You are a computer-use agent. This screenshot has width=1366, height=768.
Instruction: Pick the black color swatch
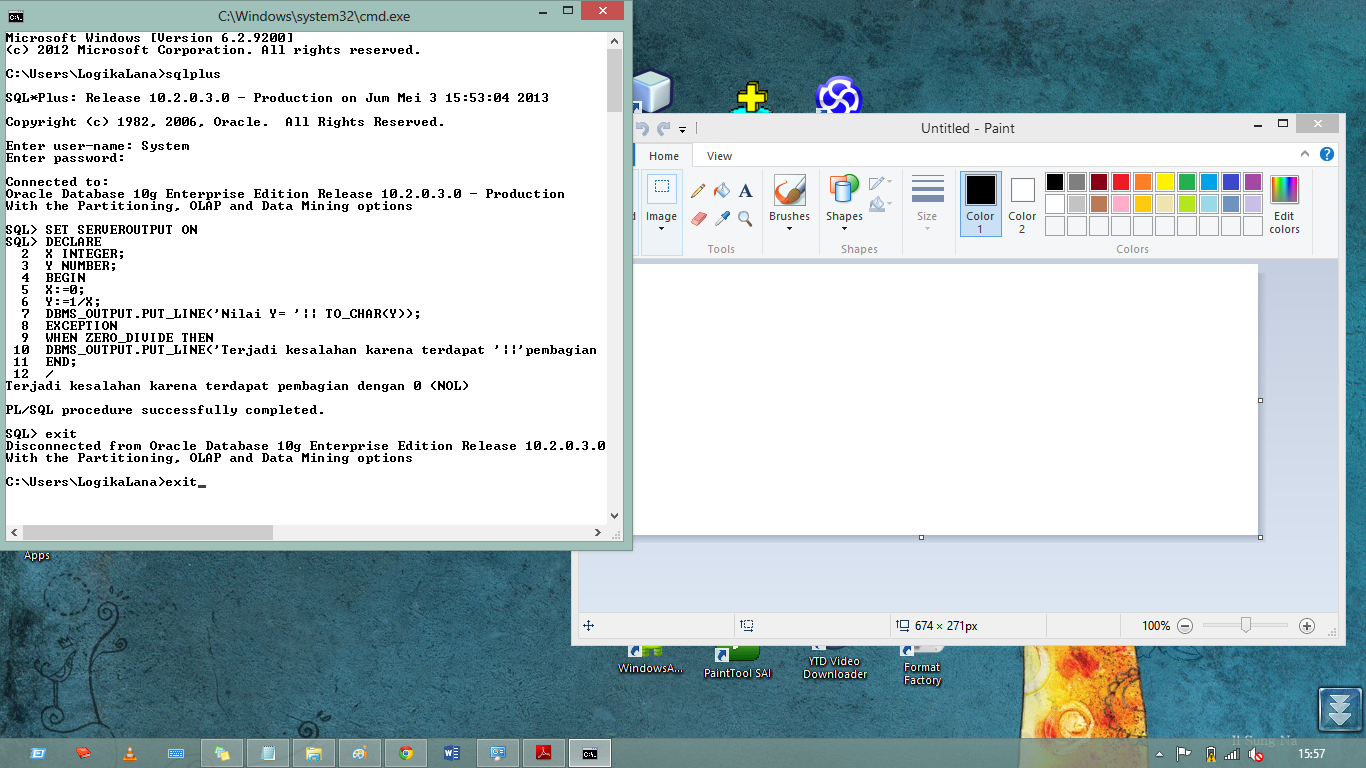click(x=1055, y=182)
